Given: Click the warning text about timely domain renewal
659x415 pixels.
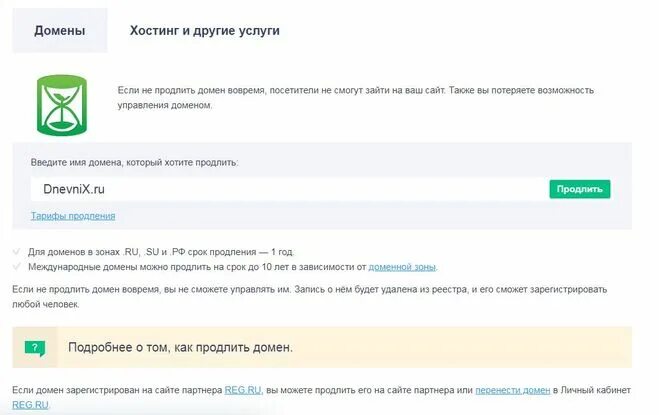Looking at the screenshot, I should tap(356, 98).
